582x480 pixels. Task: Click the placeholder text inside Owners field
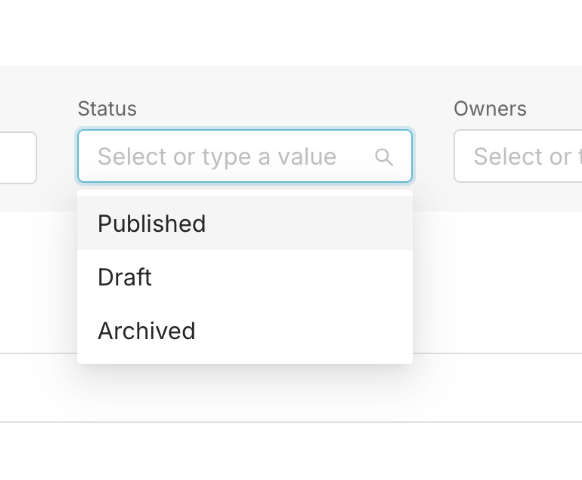(527, 157)
